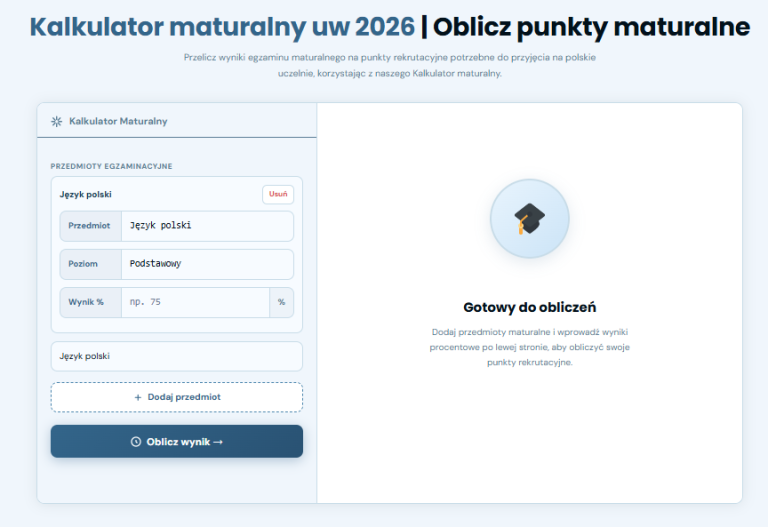Click the graduation cap icon
Viewport: 768px width, 527px height.
click(529, 218)
